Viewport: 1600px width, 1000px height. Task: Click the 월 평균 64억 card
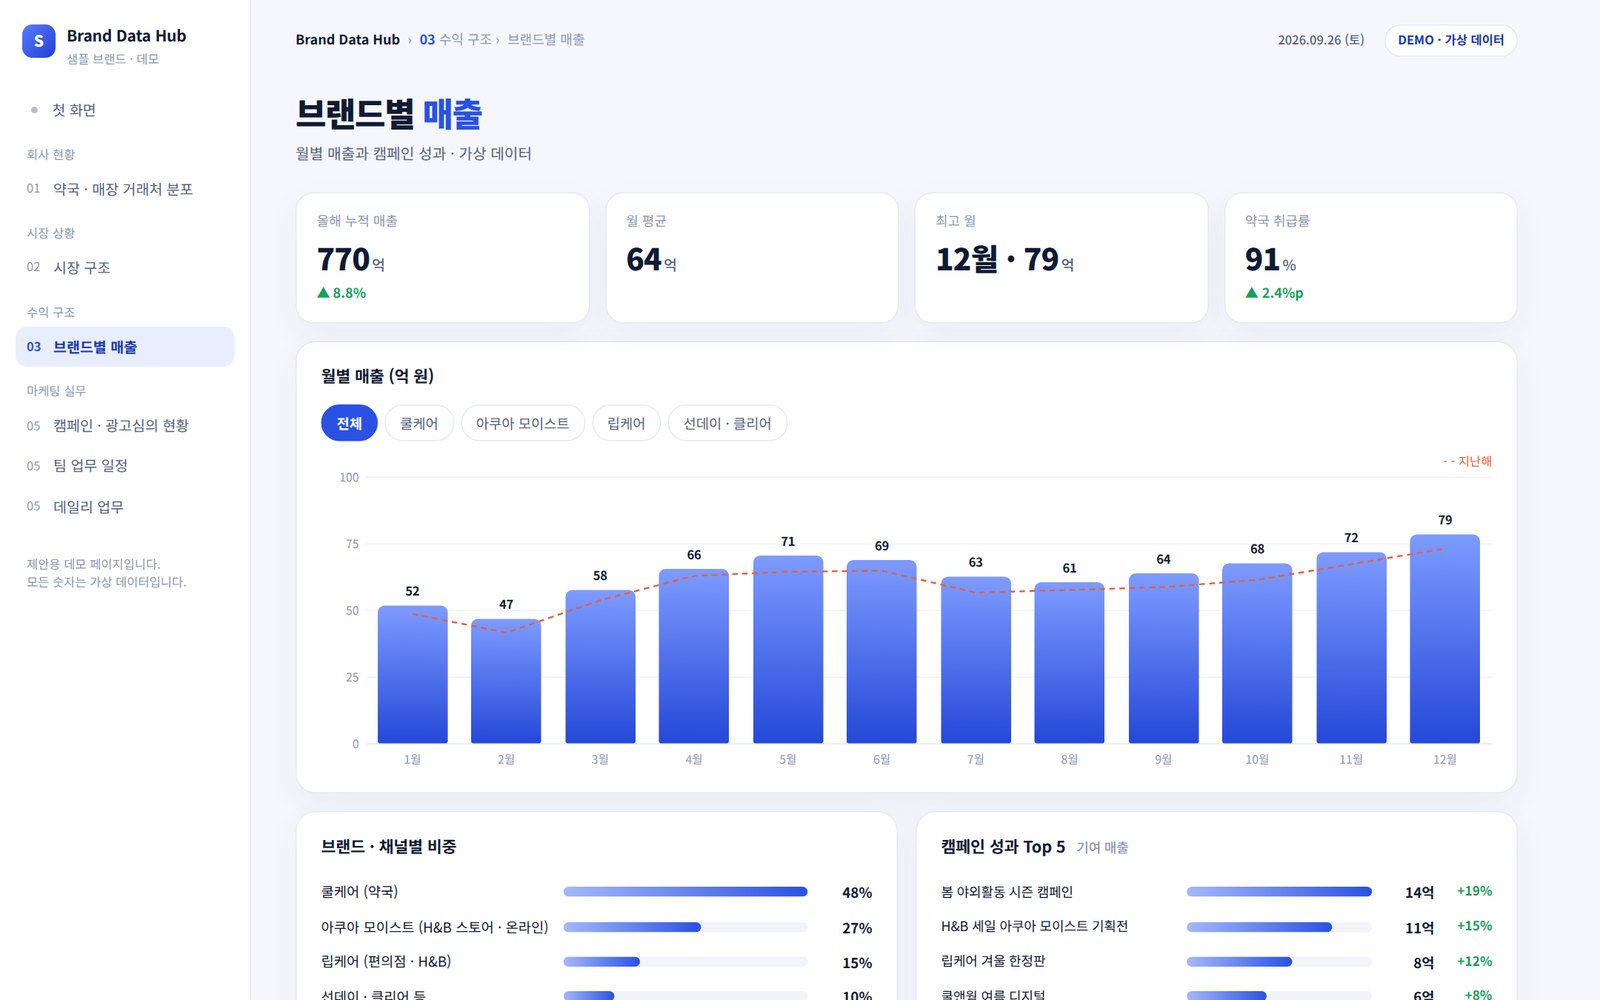tap(752, 258)
